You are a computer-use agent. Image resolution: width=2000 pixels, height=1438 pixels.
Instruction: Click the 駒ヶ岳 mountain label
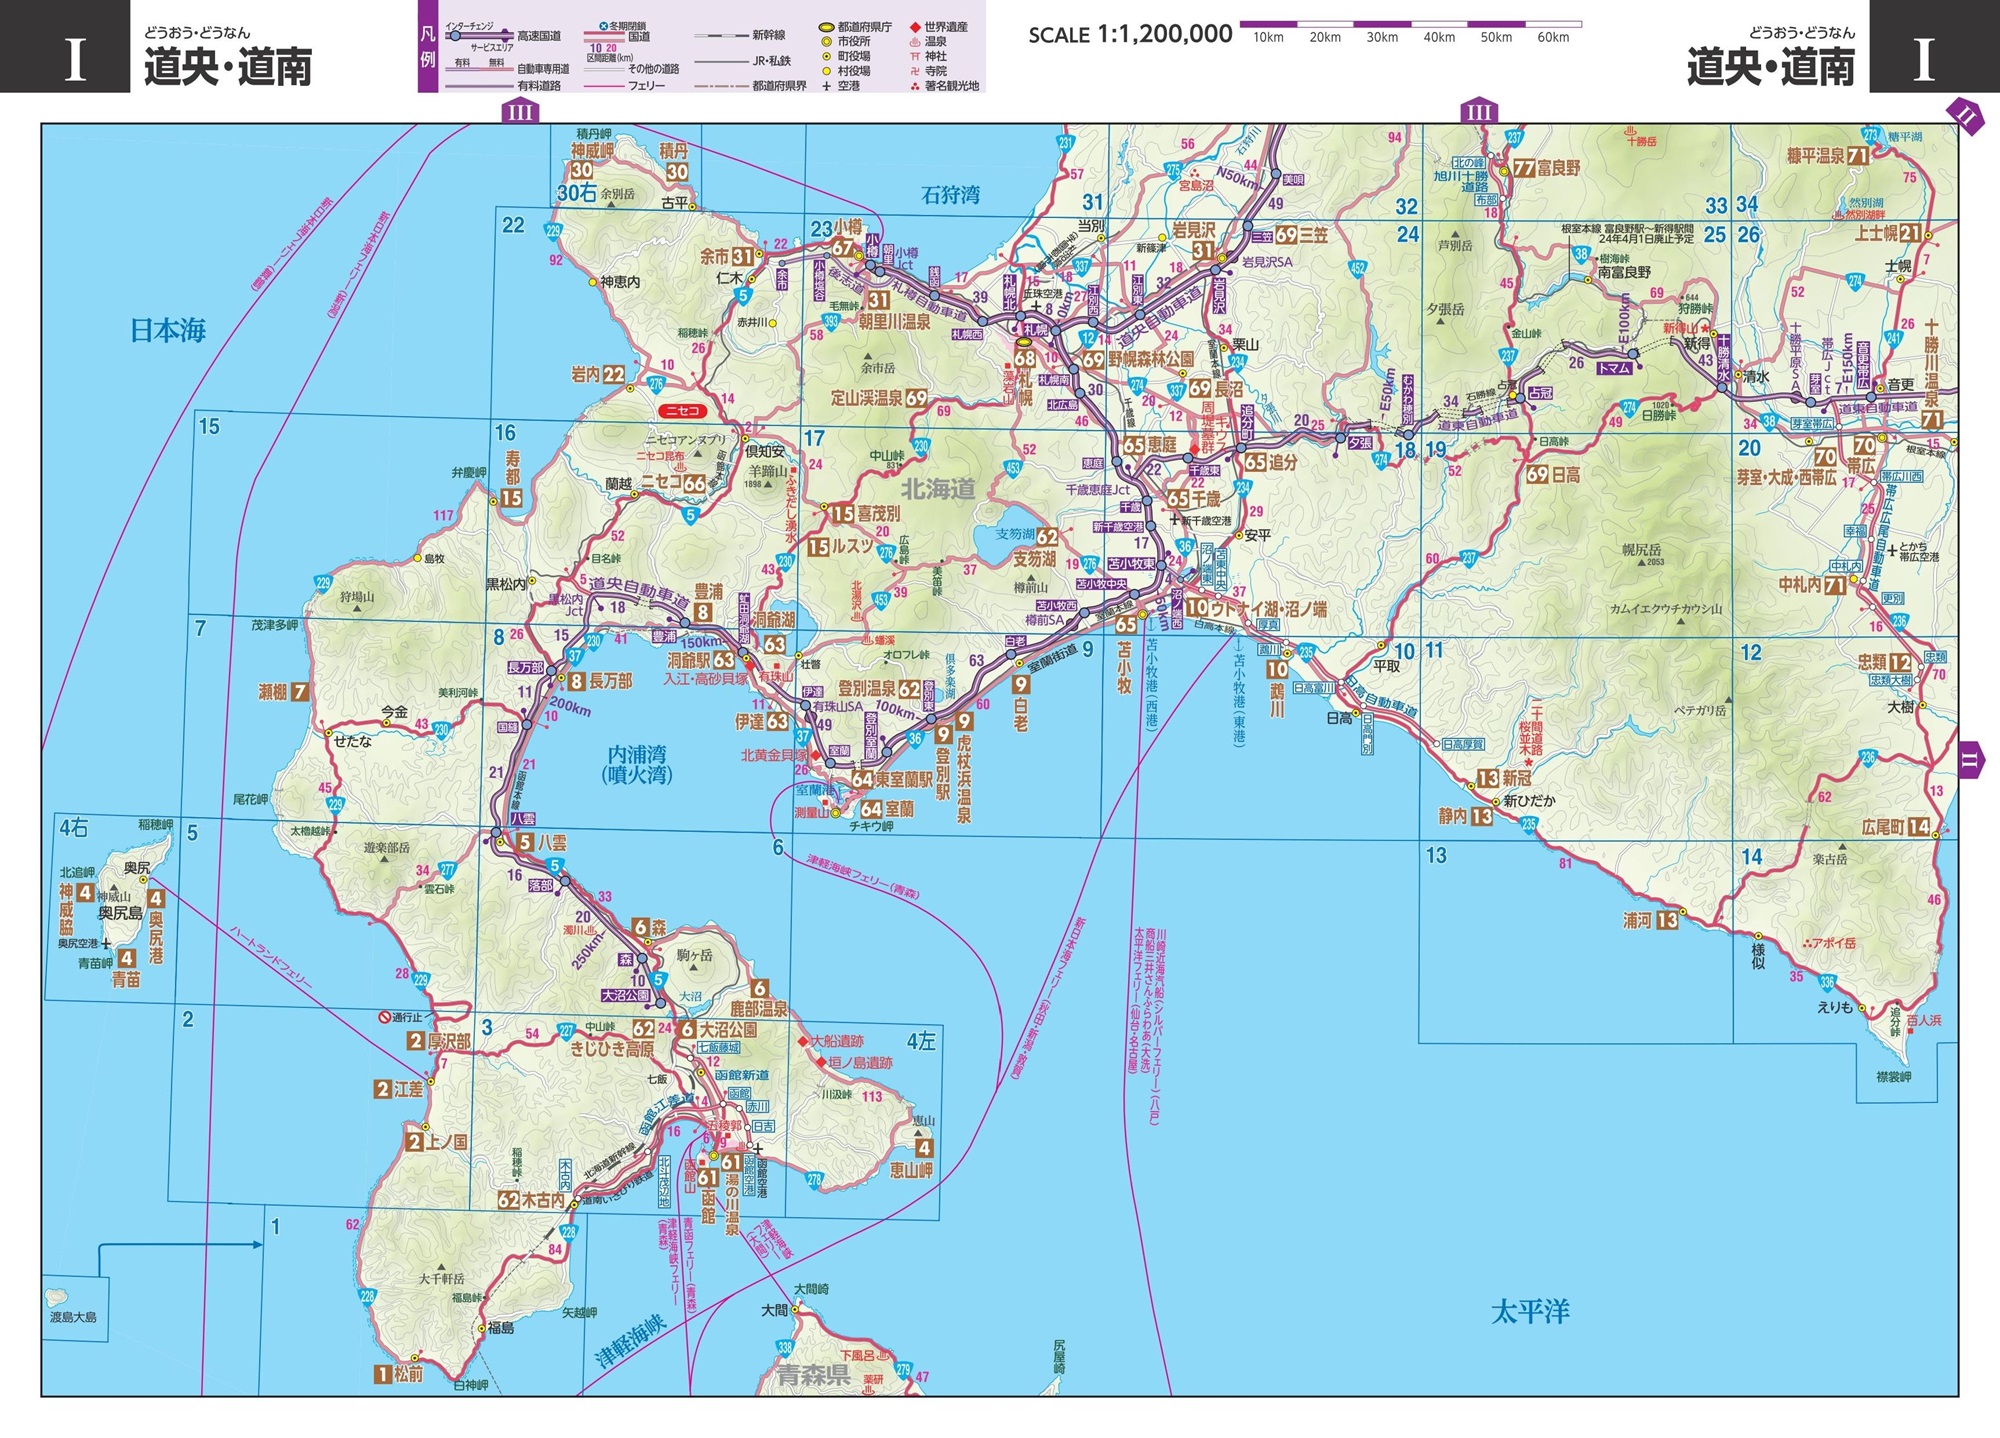pos(694,955)
